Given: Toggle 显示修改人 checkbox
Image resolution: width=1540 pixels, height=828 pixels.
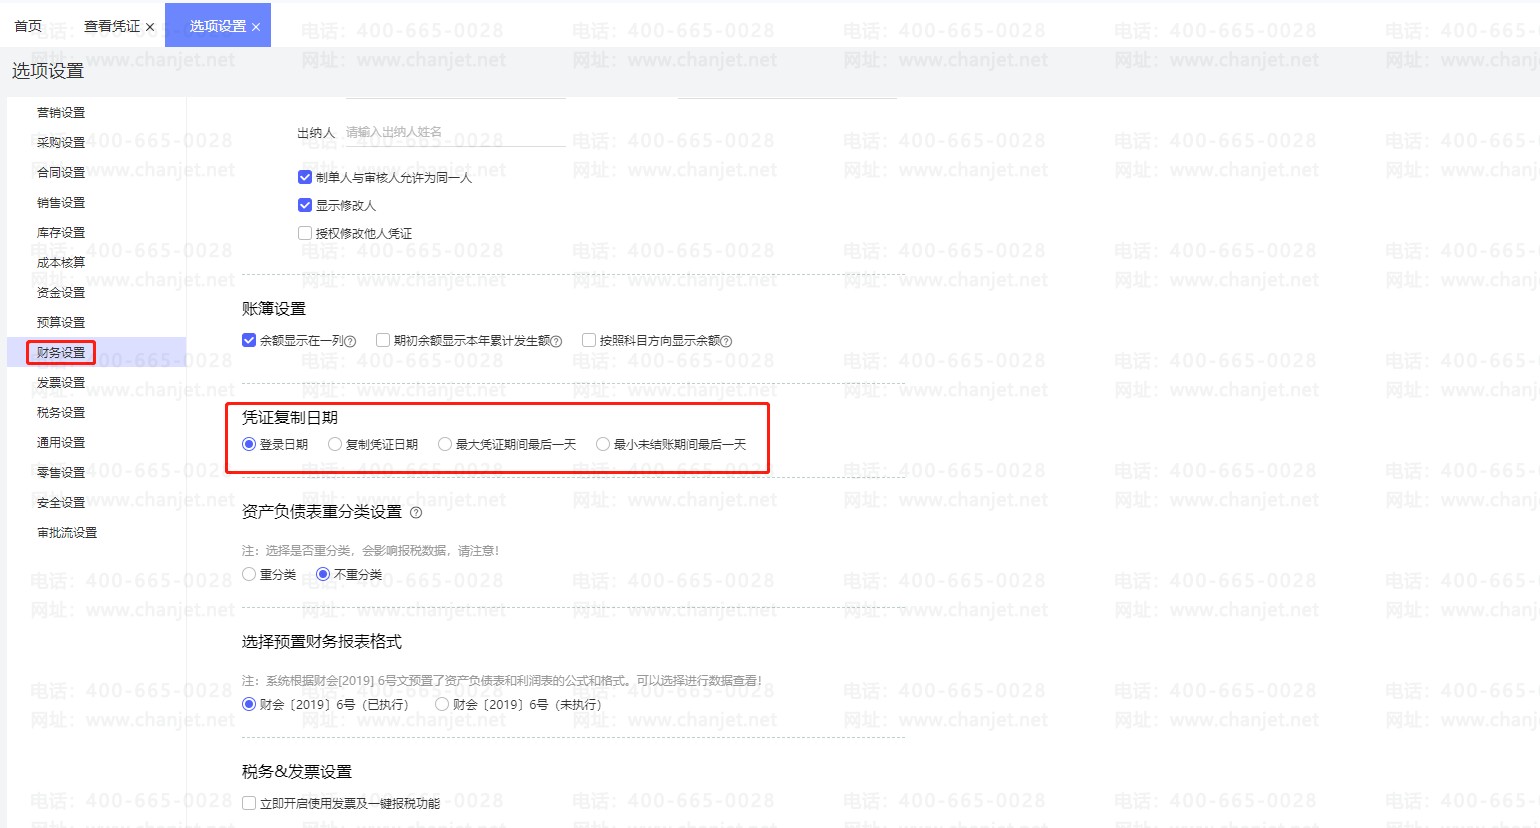Looking at the screenshot, I should click(x=305, y=205).
